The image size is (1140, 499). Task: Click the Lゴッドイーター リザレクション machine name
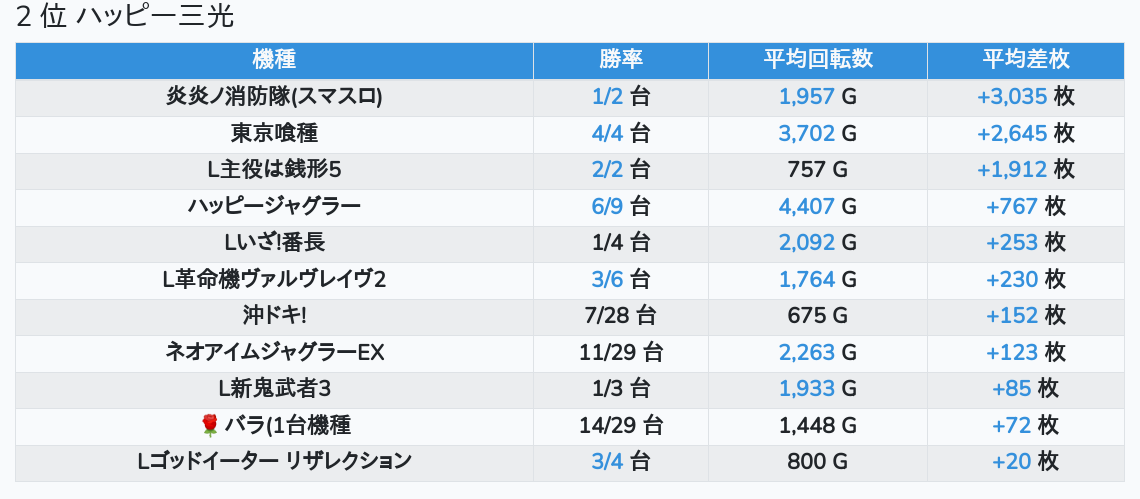[274, 462]
